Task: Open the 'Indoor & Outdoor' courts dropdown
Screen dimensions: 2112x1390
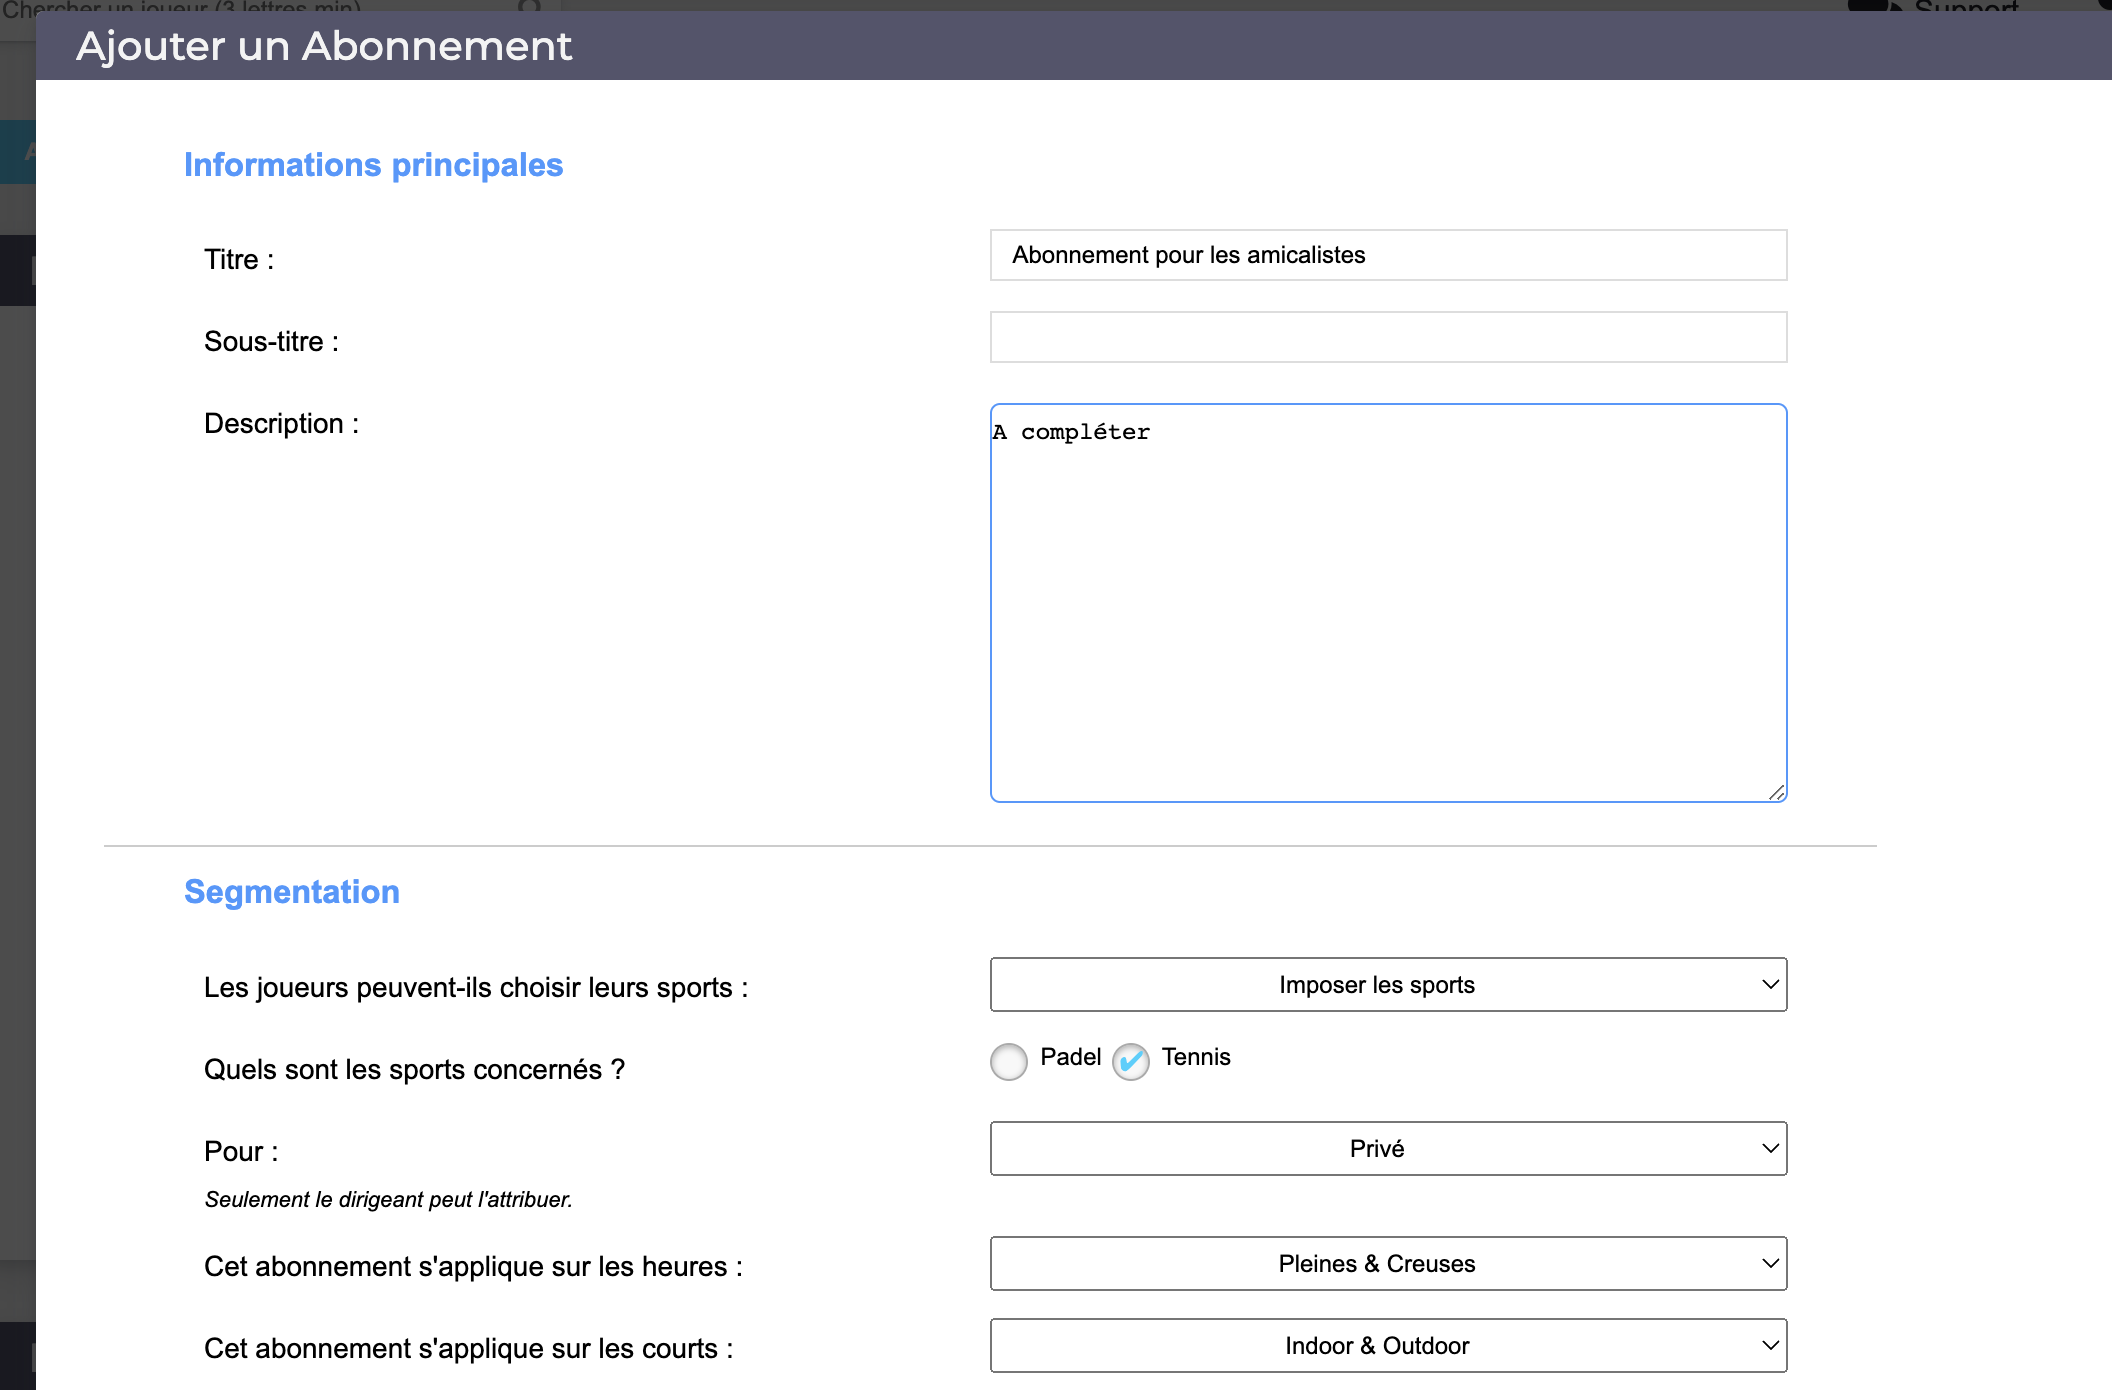Action: click(1388, 1346)
